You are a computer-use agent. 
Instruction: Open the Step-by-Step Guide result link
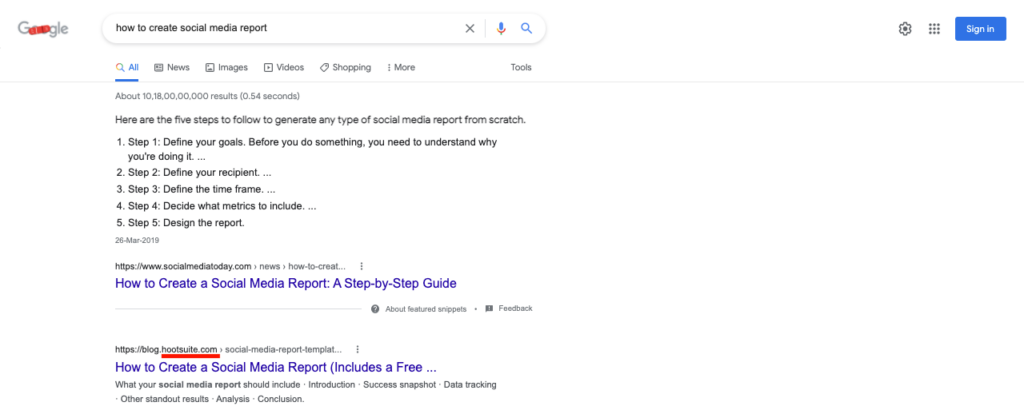285,284
